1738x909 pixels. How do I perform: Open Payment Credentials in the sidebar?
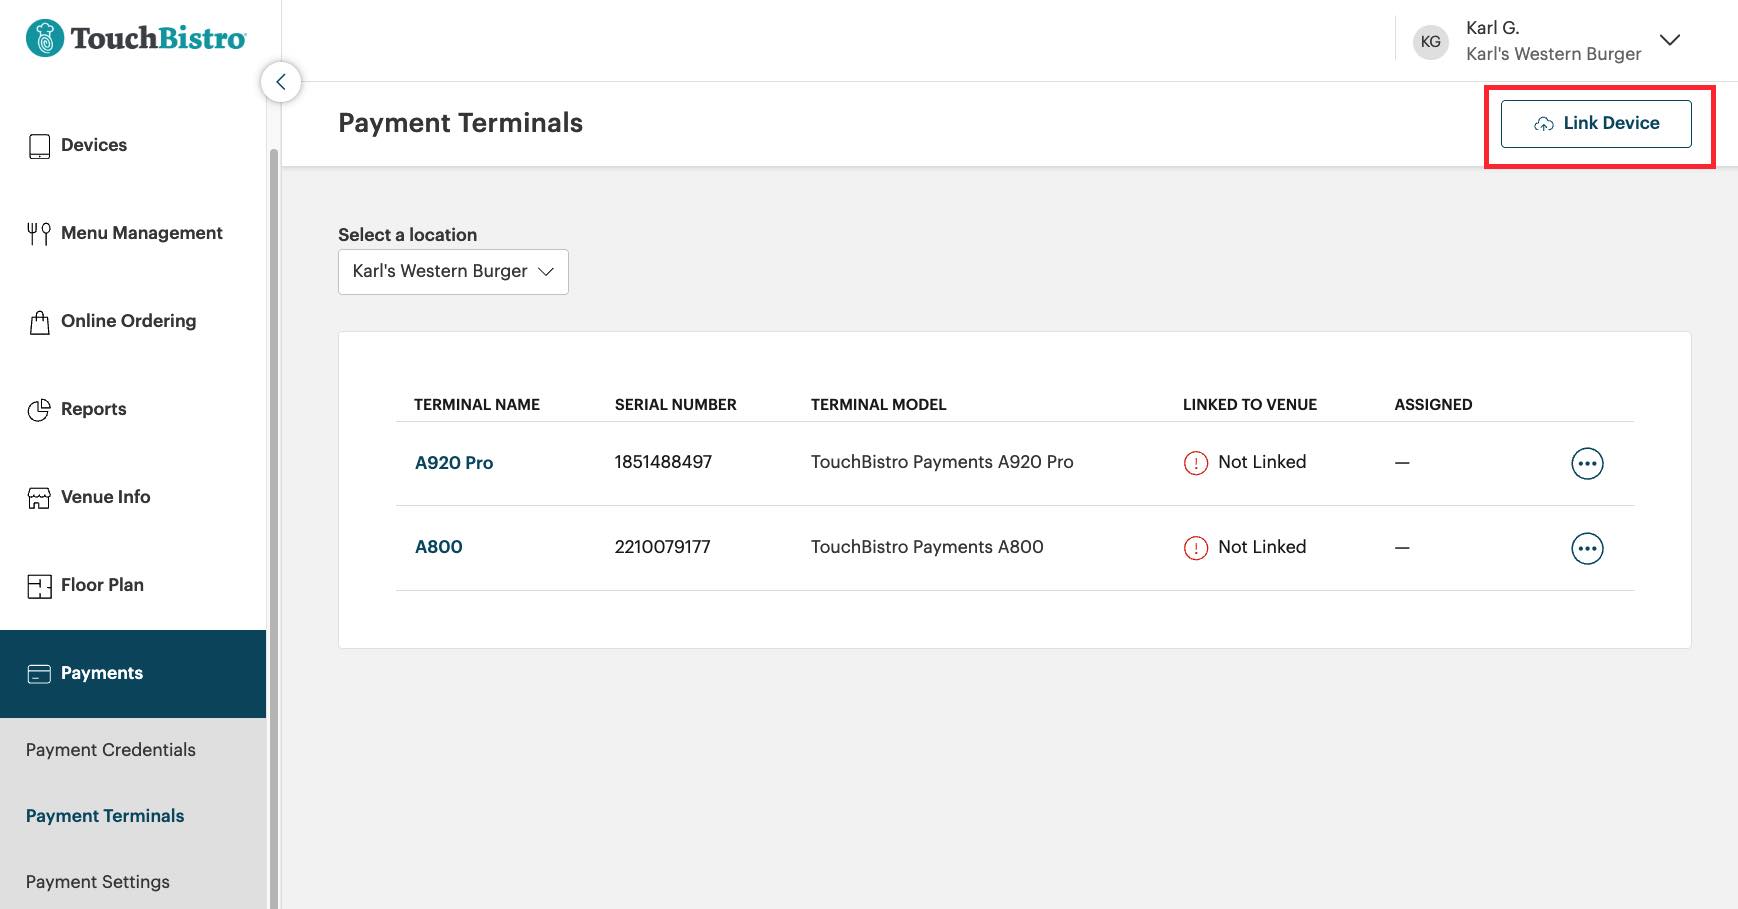tap(110, 749)
